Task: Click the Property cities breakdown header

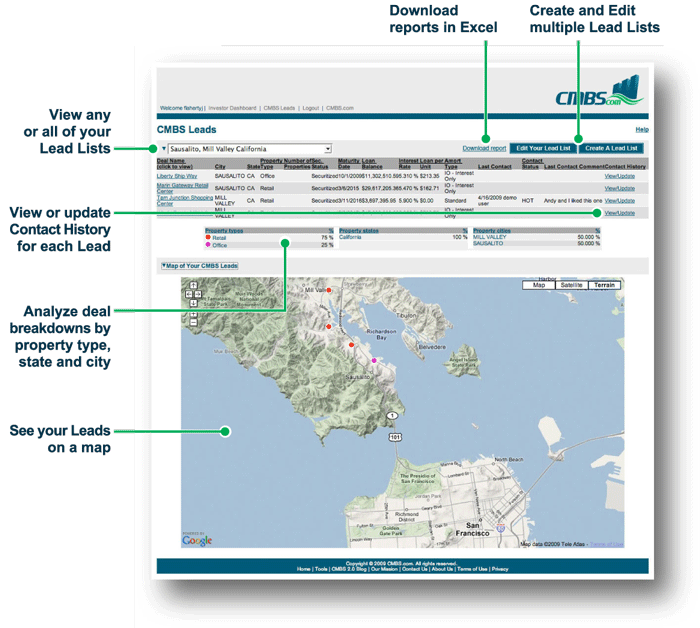Action: tap(492, 231)
